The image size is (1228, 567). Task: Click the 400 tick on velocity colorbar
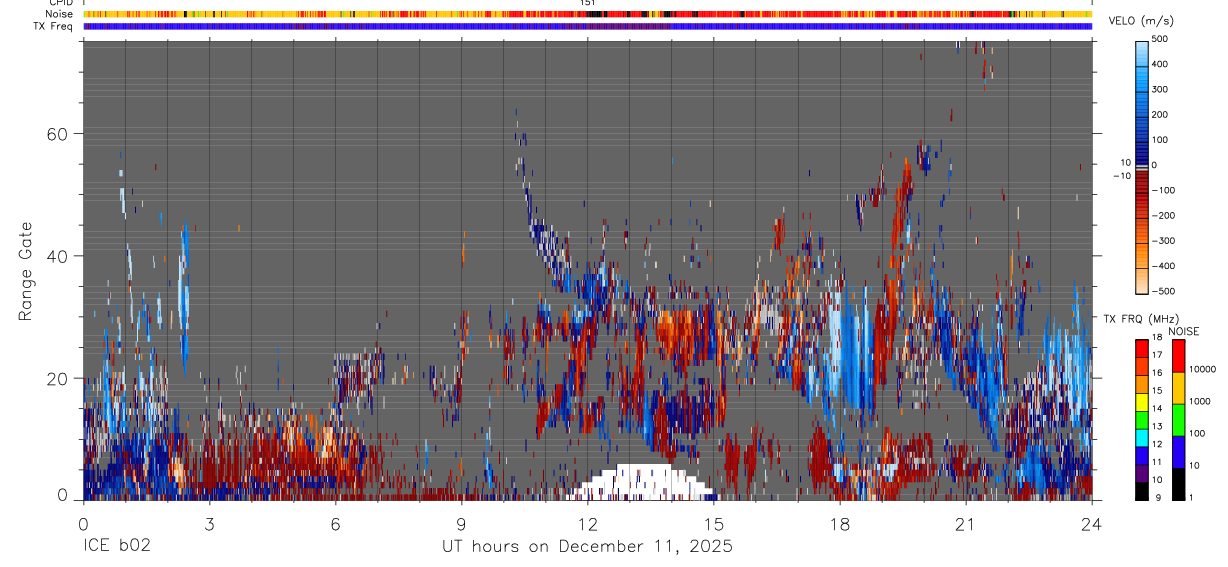1161,64
